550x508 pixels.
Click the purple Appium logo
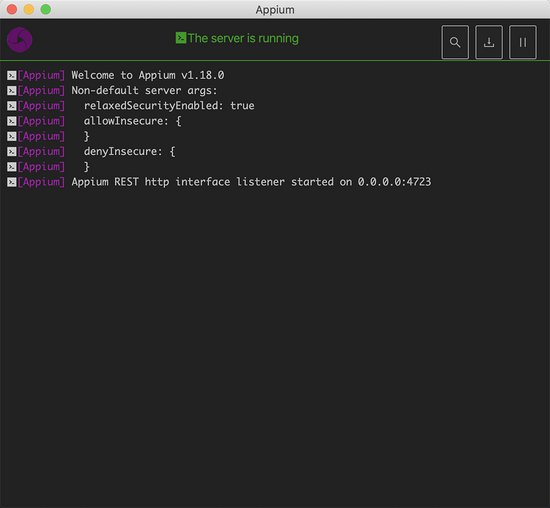pyautogui.click(x=20, y=40)
